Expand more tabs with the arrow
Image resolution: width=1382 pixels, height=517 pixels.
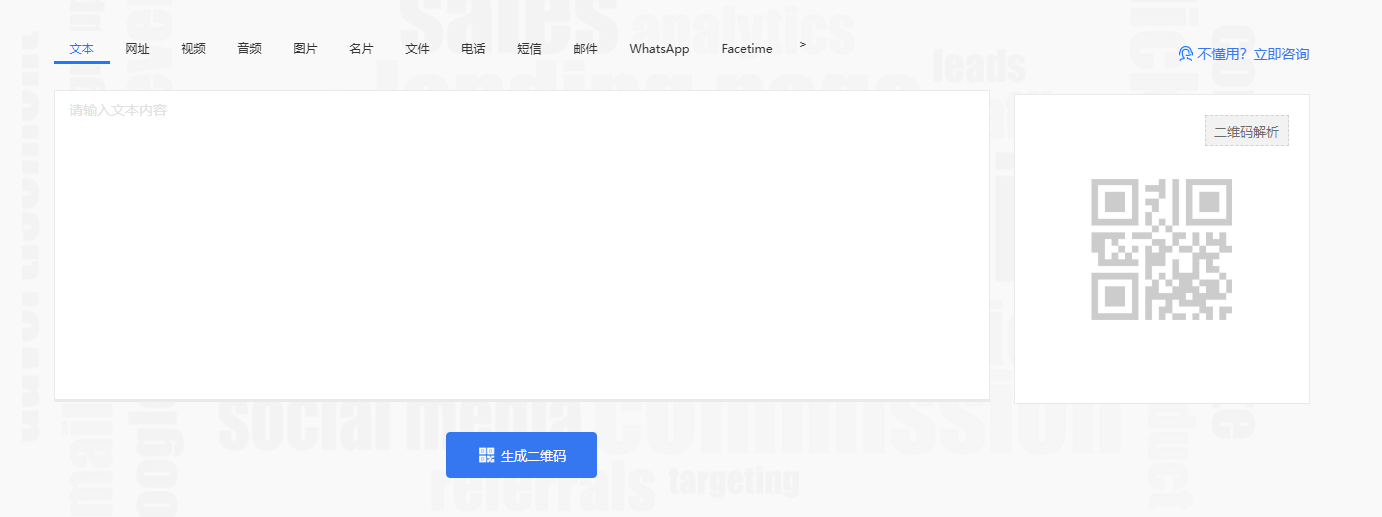click(802, 45)
